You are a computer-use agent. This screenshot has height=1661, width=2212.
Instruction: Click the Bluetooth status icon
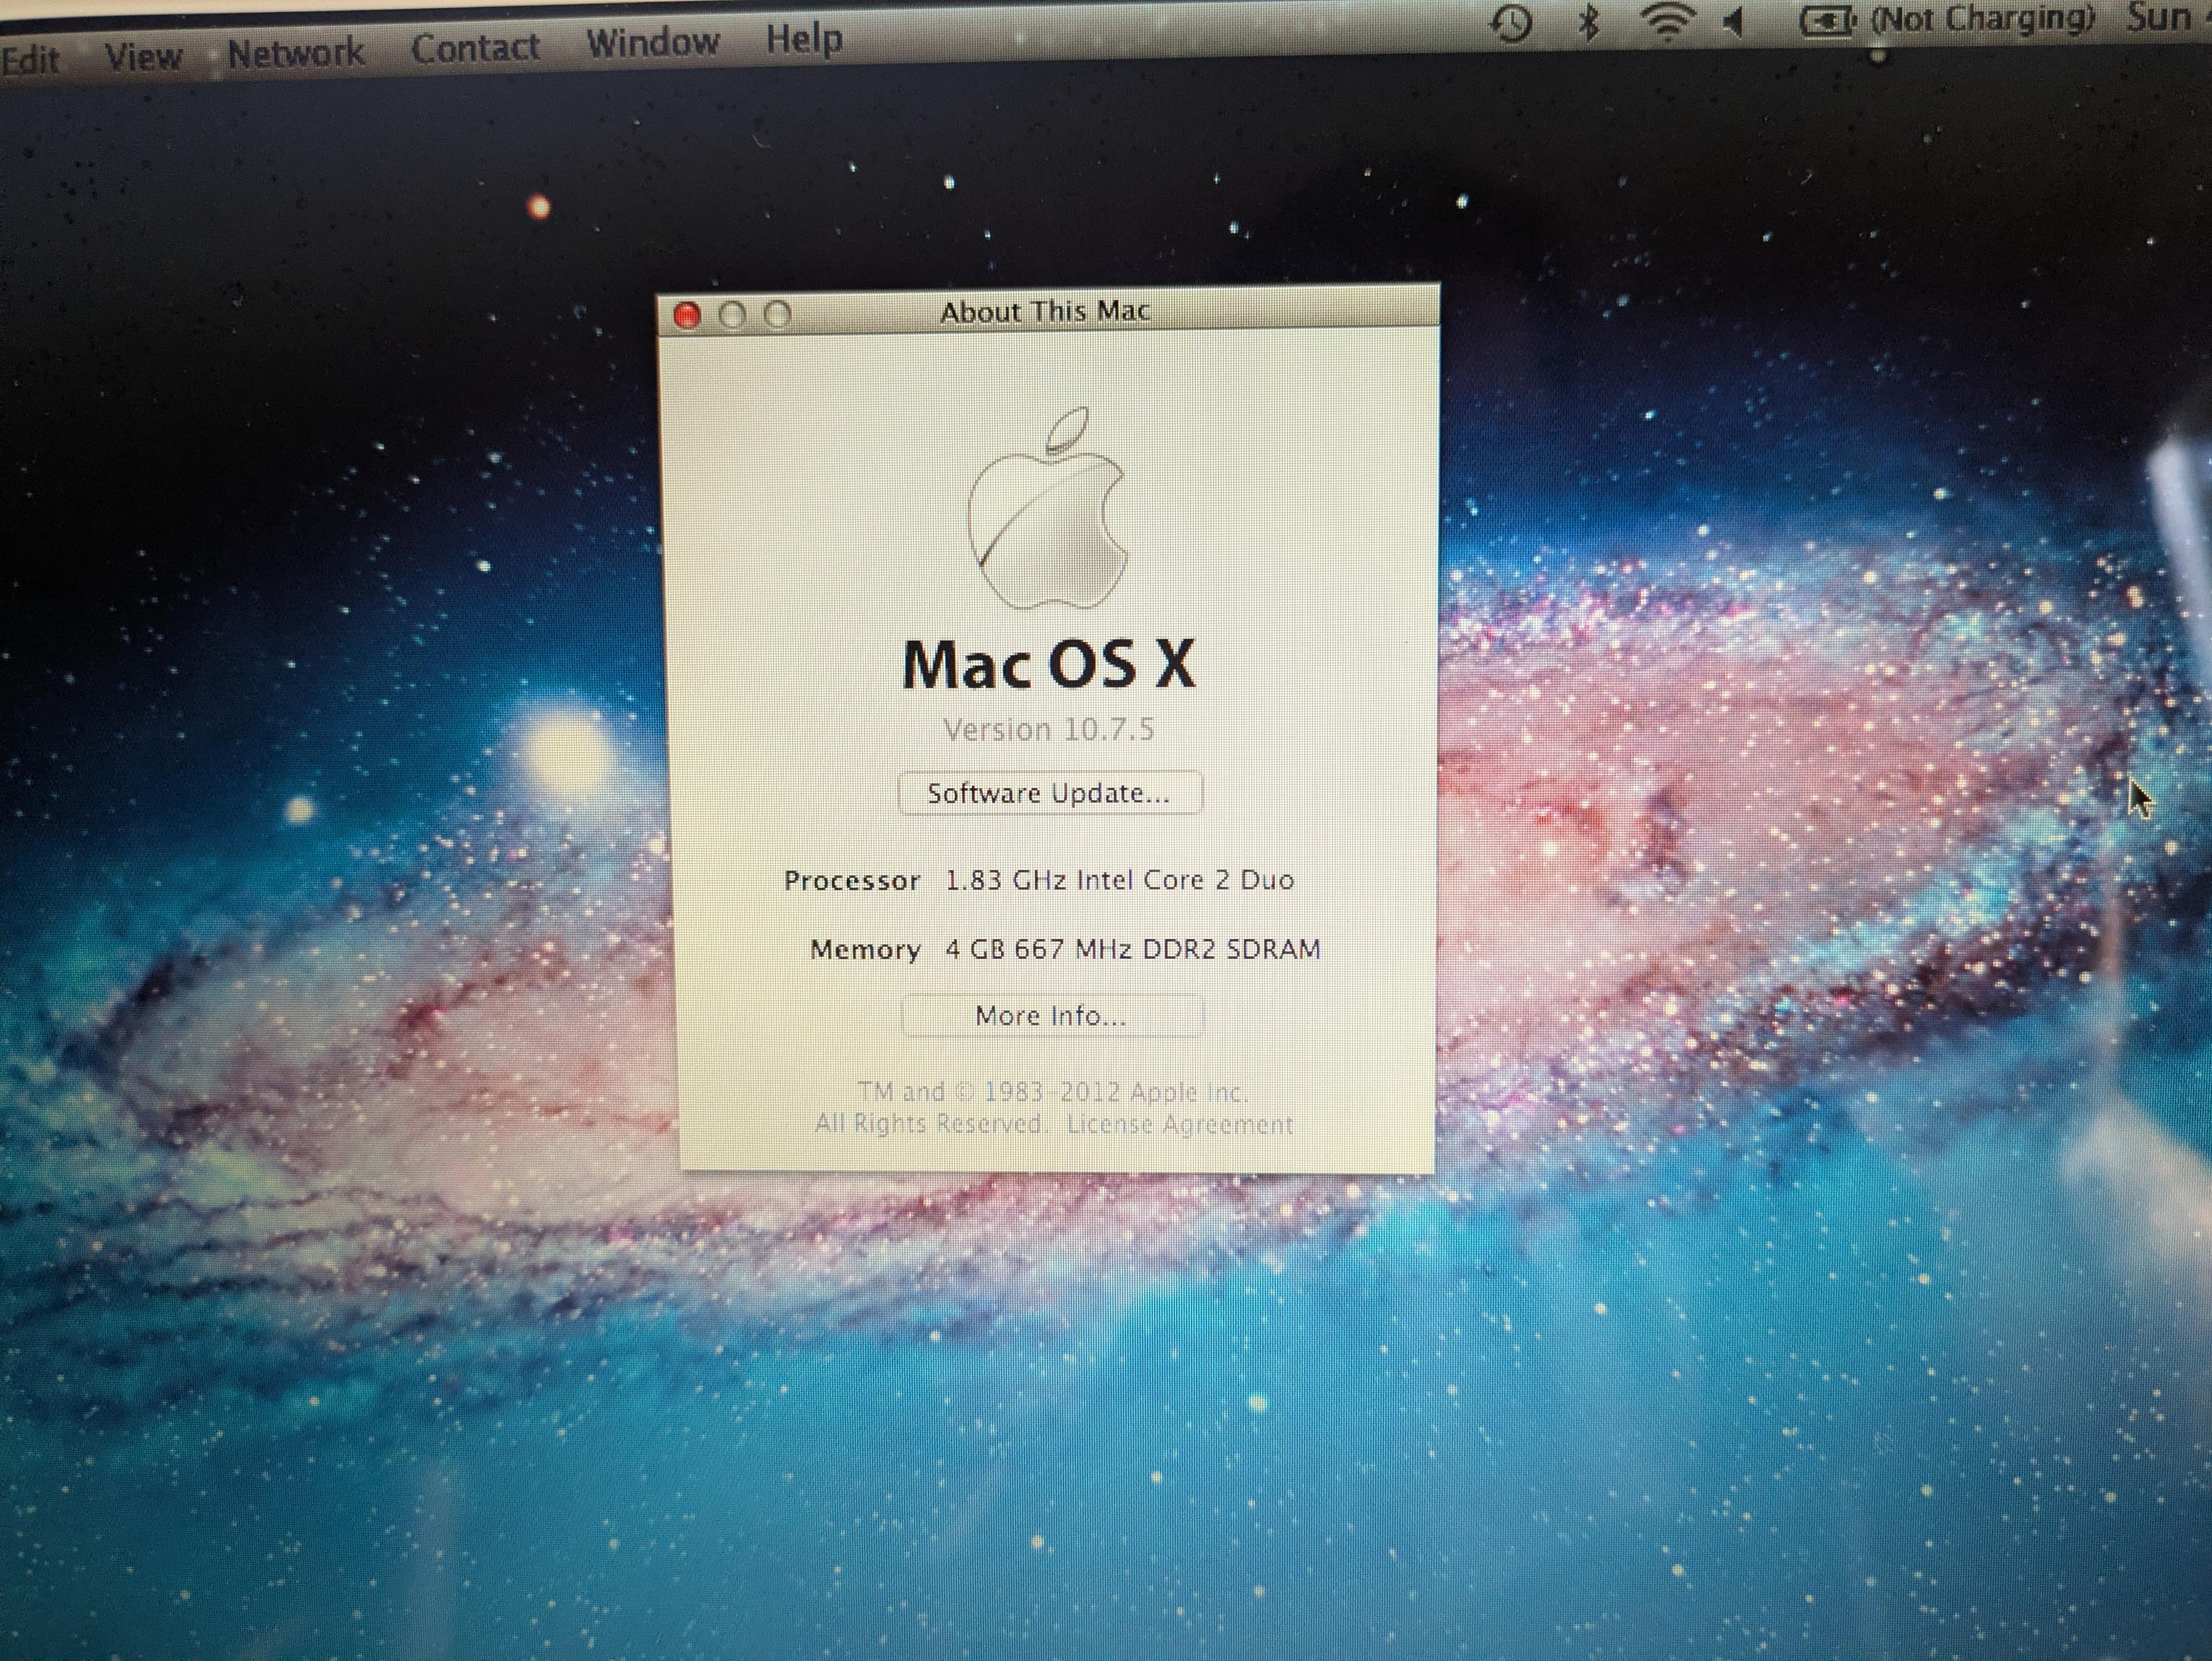tap(1588, 21)
